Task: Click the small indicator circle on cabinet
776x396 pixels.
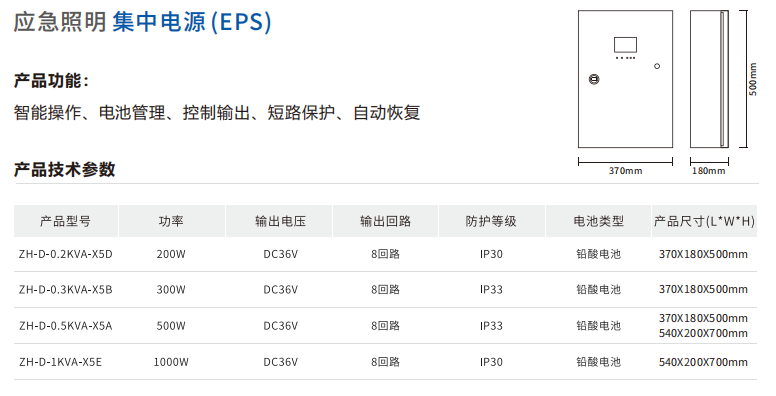Action: pyautogui.click(x=657, y=66)
